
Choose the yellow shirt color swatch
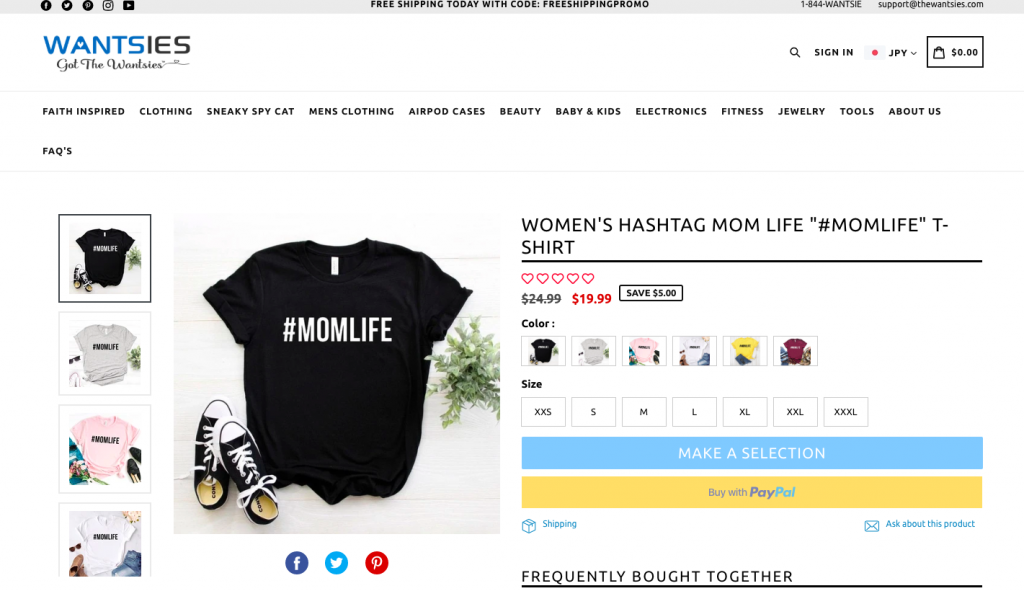coord(745,351)
